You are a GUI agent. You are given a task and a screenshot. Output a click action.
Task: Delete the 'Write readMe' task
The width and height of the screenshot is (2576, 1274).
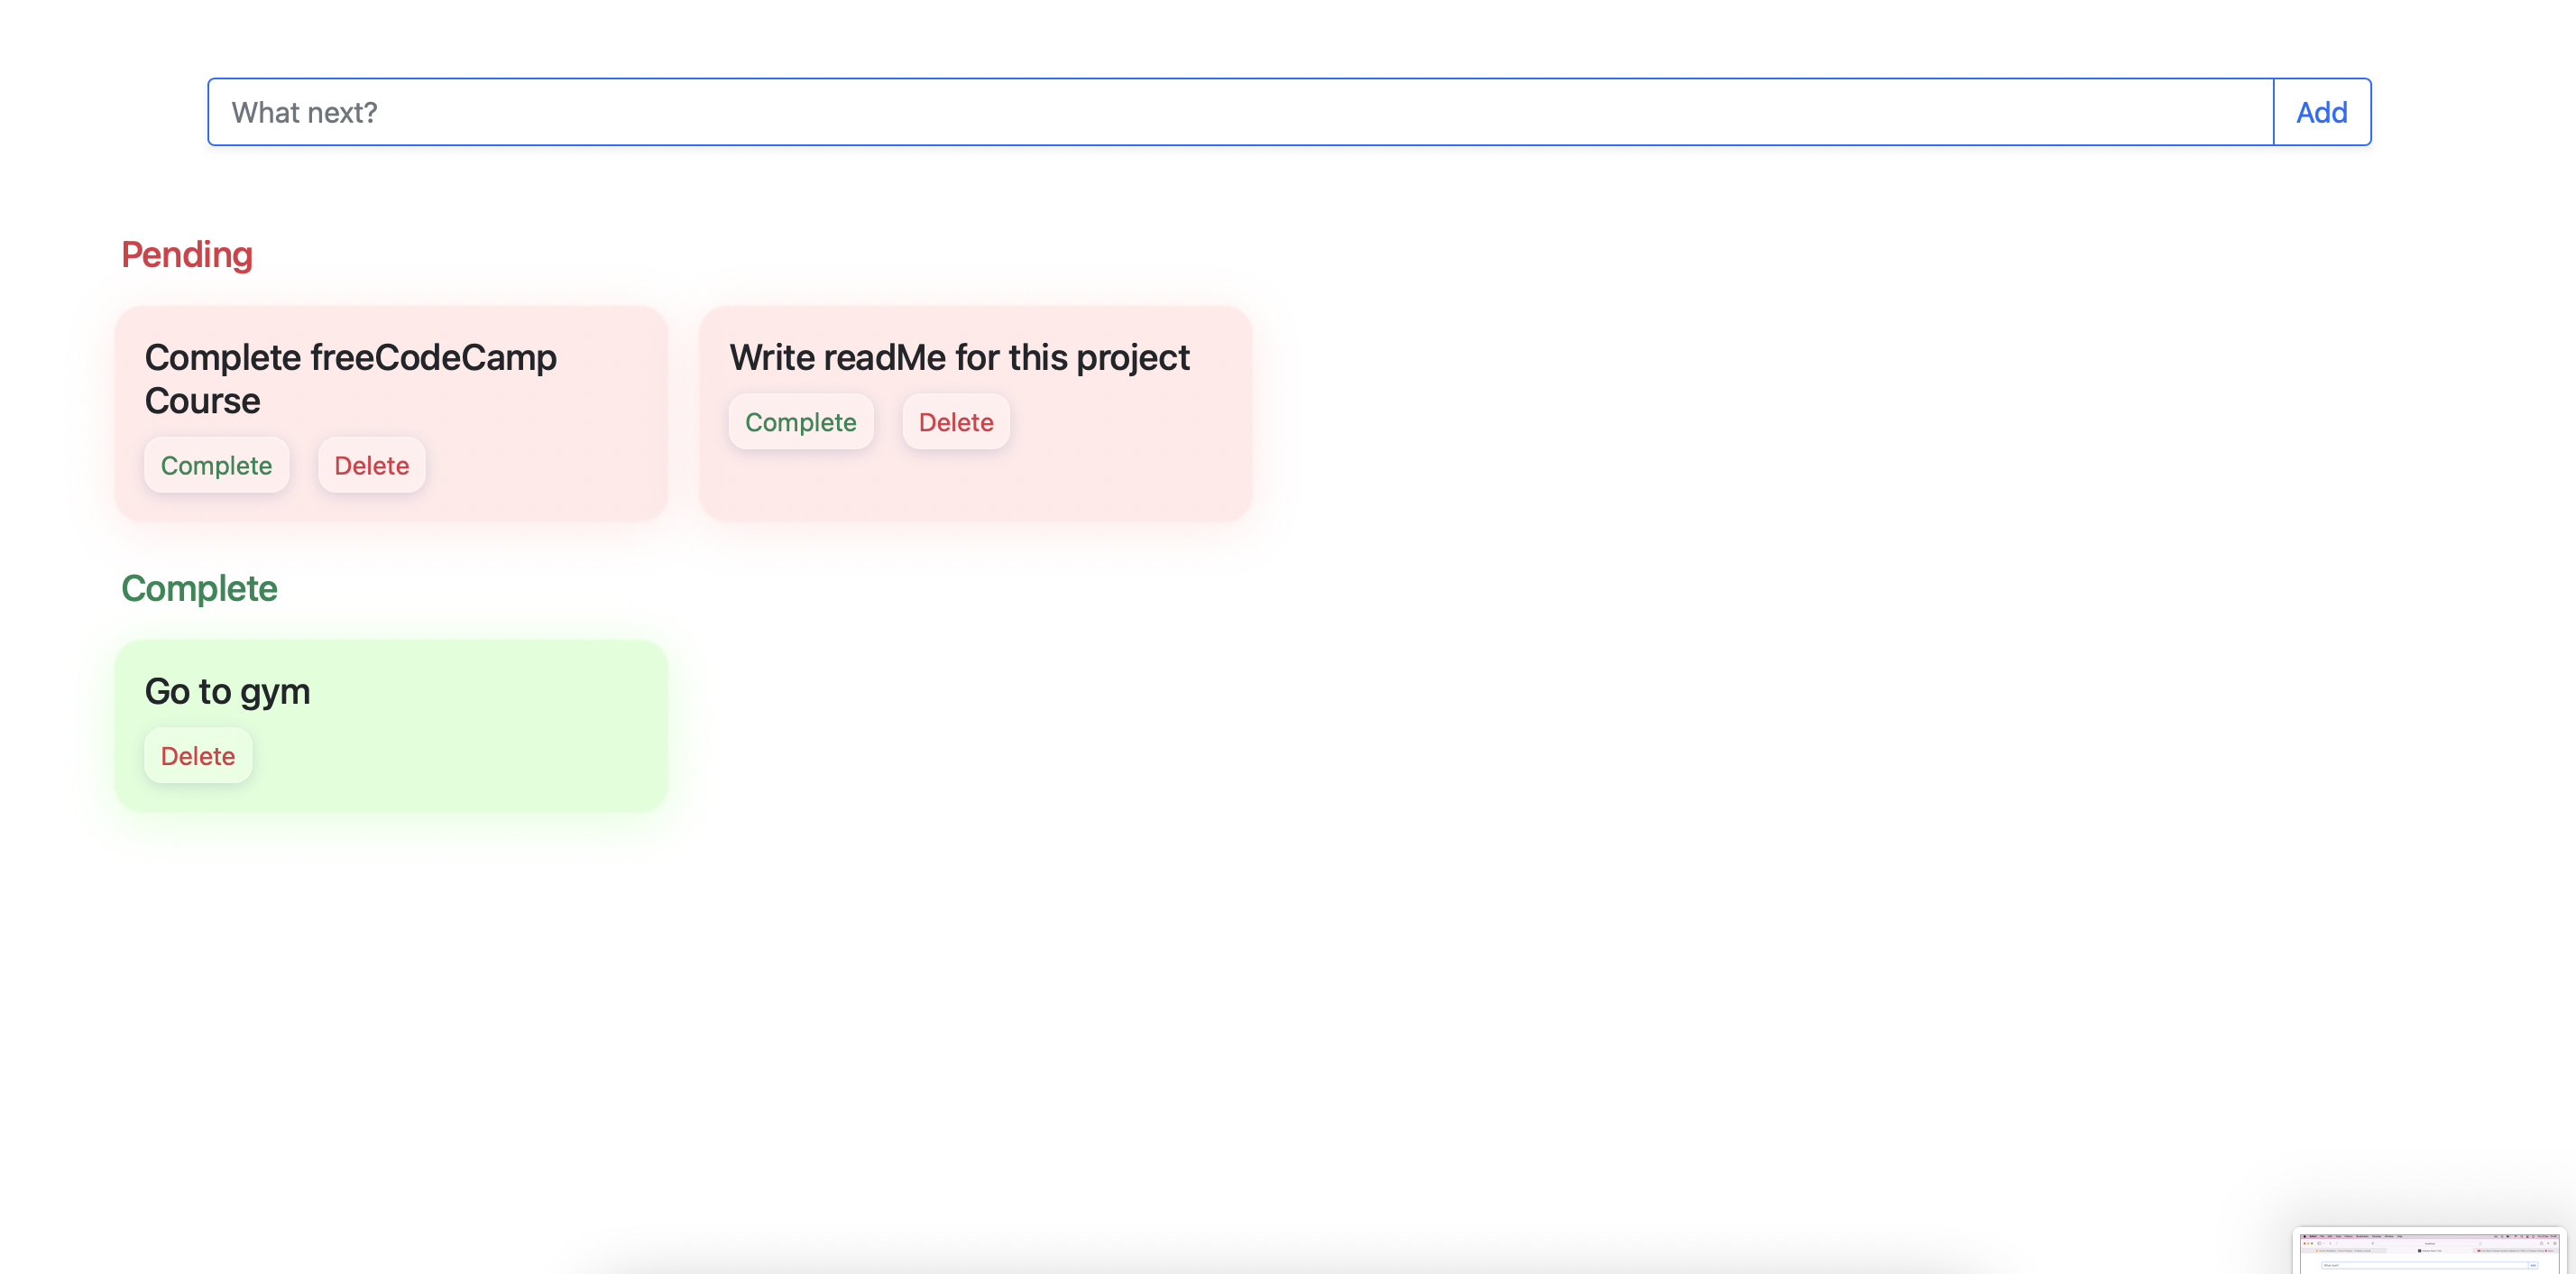pyautogui.click(x=955, y=422)
